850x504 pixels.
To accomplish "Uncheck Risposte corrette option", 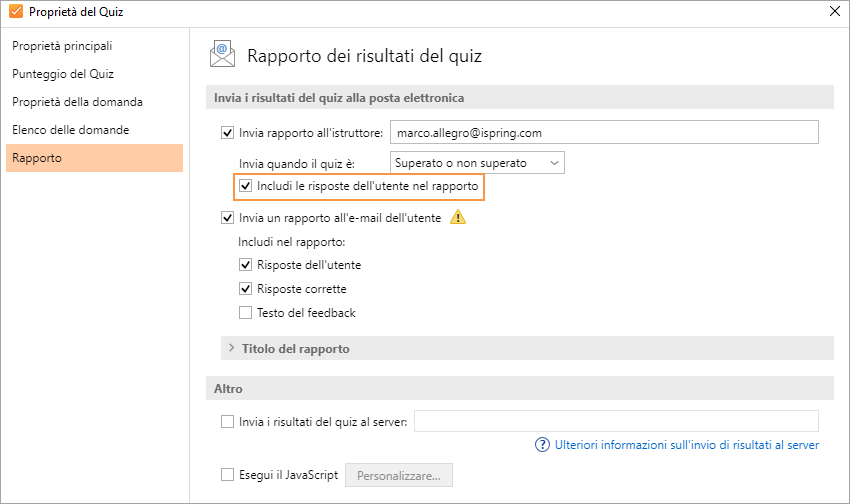I will (246, 289).
